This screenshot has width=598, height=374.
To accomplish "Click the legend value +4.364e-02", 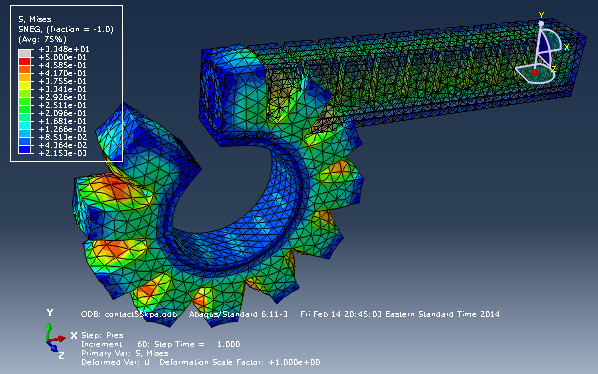I will (x=63, y=145).
